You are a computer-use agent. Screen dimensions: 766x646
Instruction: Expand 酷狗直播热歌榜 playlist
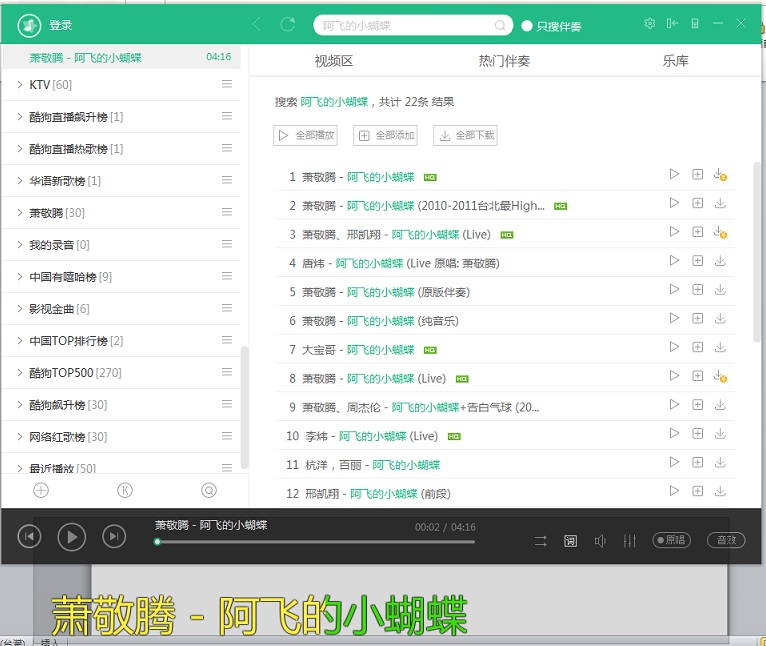tap(20, 149)
